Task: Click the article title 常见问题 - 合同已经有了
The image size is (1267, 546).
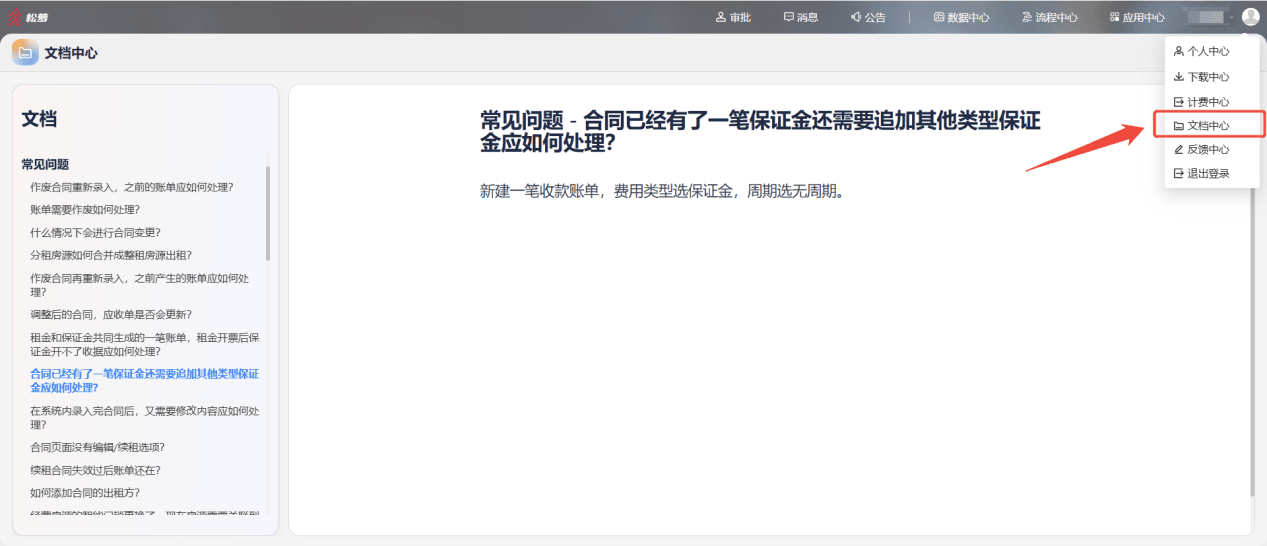Action: 760,132
